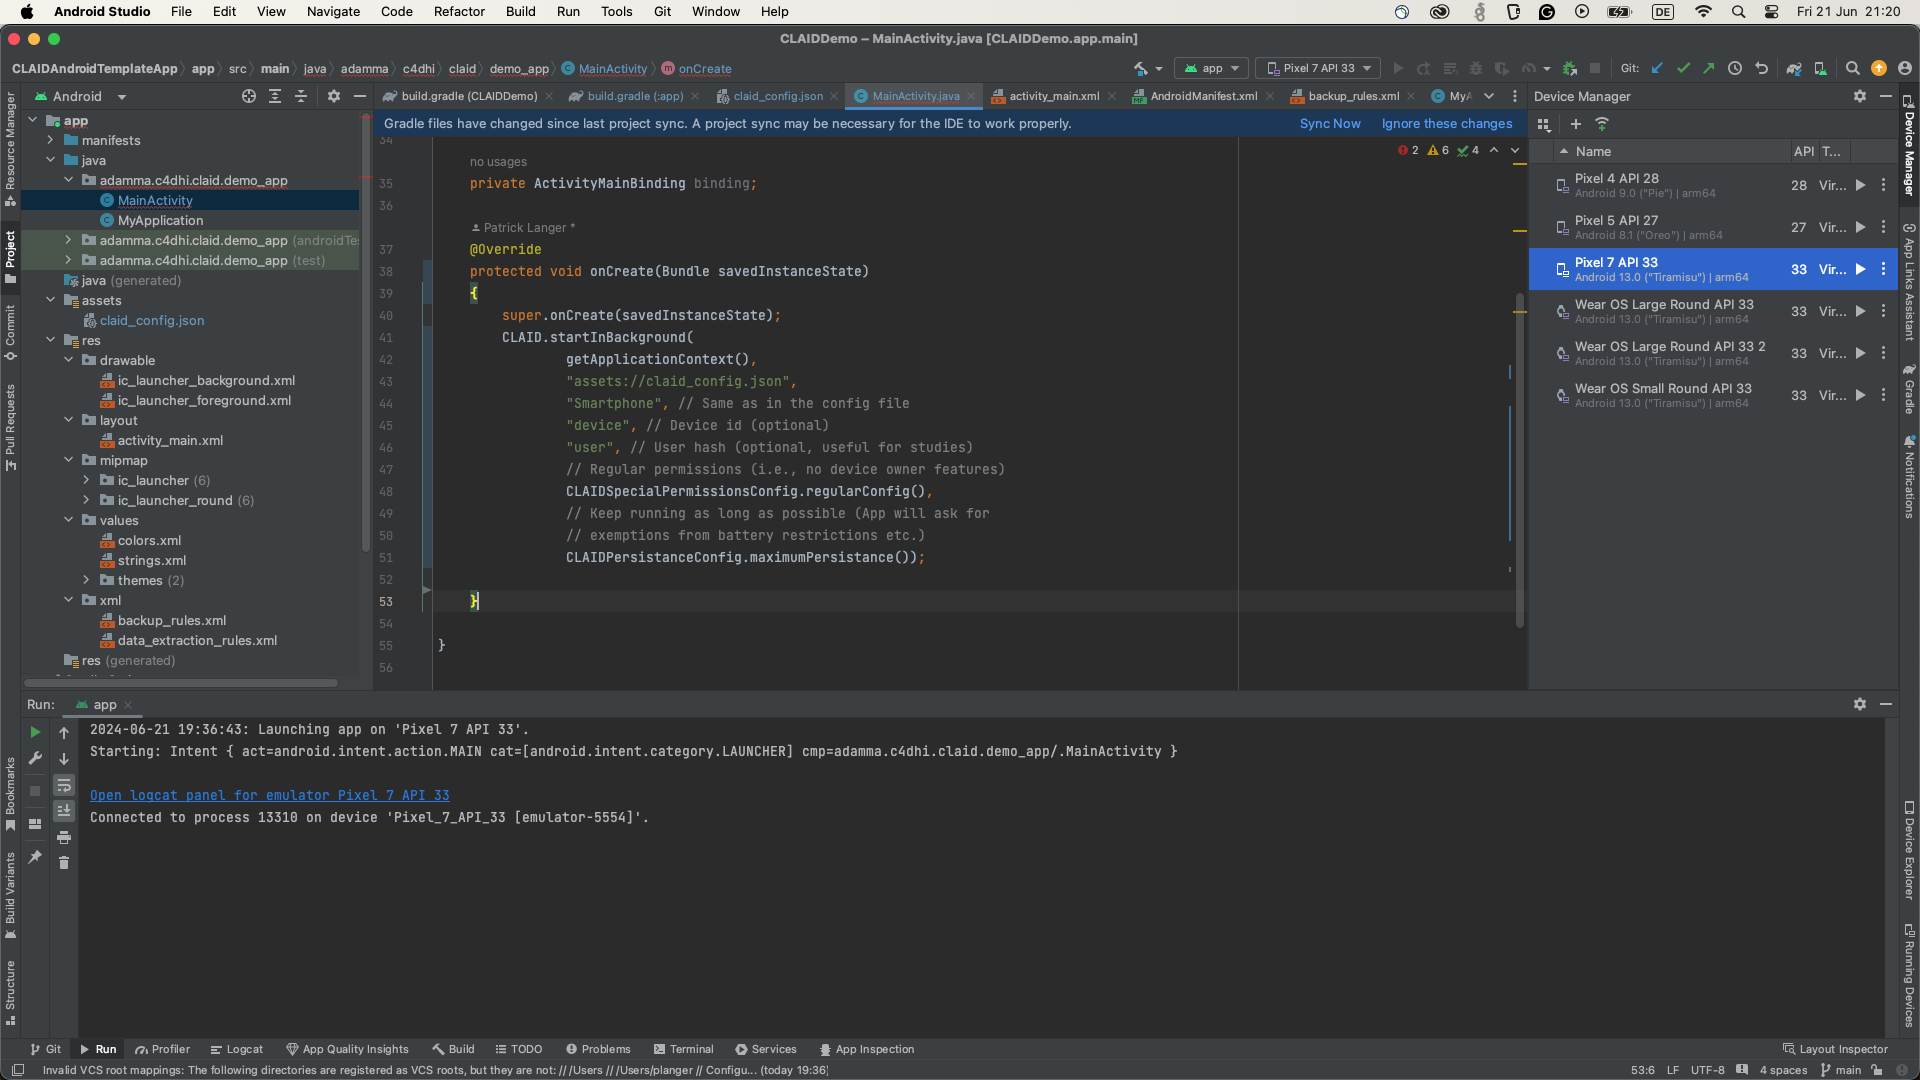Expand the ic_launcher_round mipmap group
1920x1080 pixels.
[86, 501]
